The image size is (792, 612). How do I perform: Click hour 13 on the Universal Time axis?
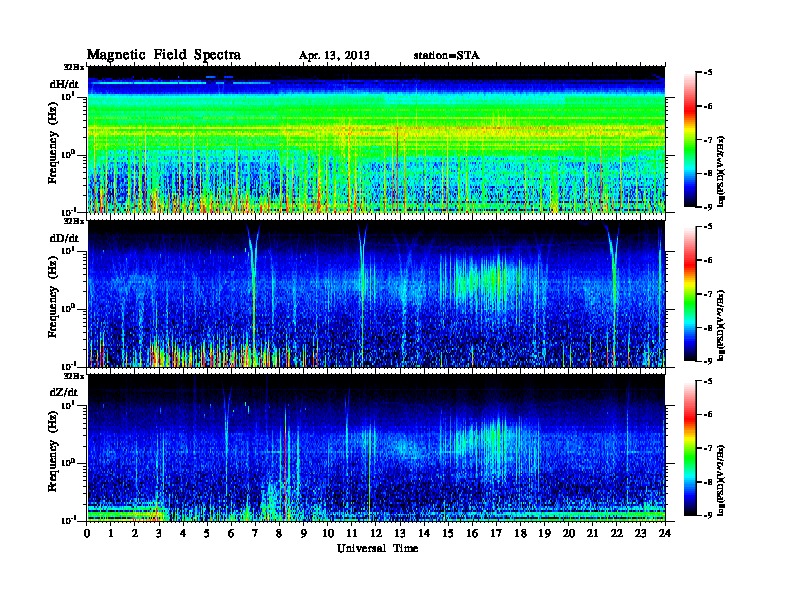(400, 533)
